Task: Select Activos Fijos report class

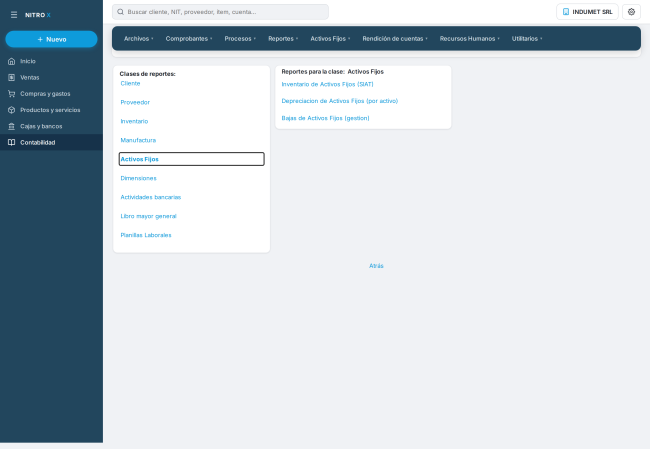Action: point(192,159)
